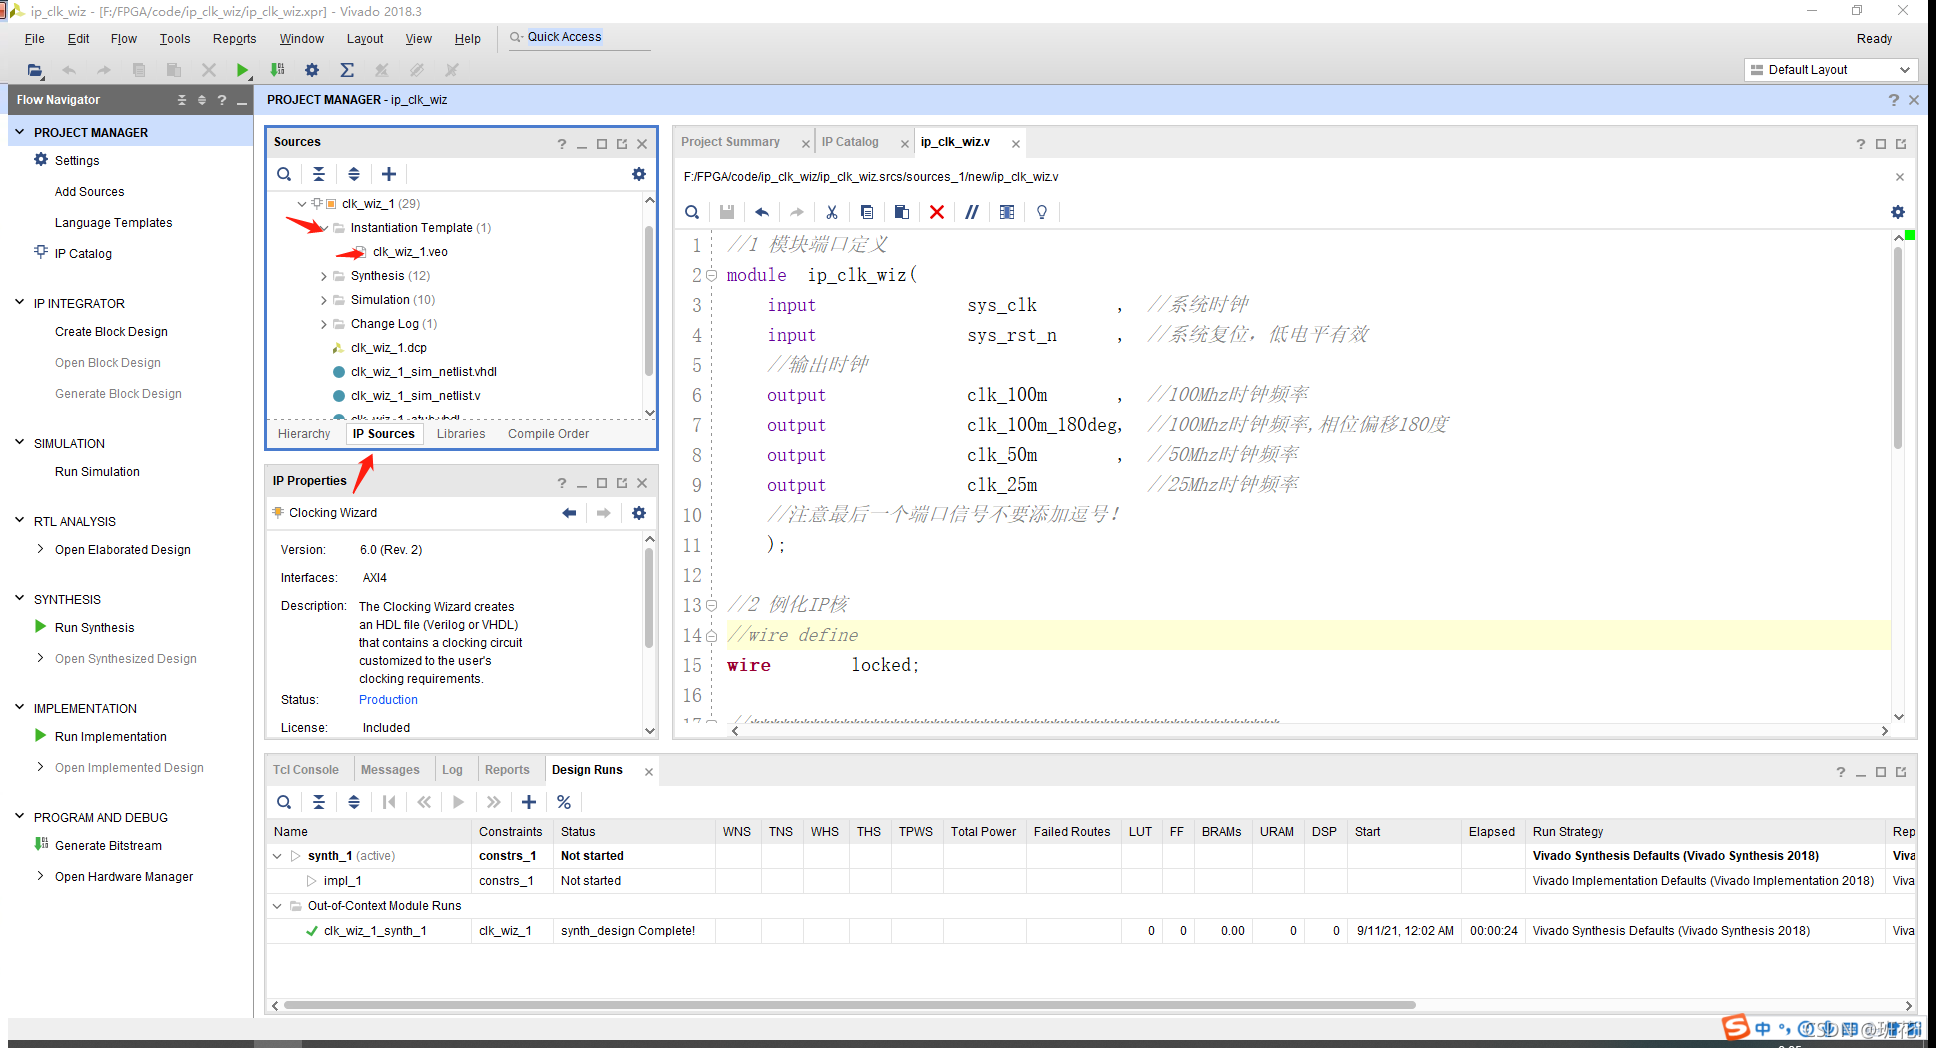
Task: Collapse synth_1 run row
Action: point(277,856)
